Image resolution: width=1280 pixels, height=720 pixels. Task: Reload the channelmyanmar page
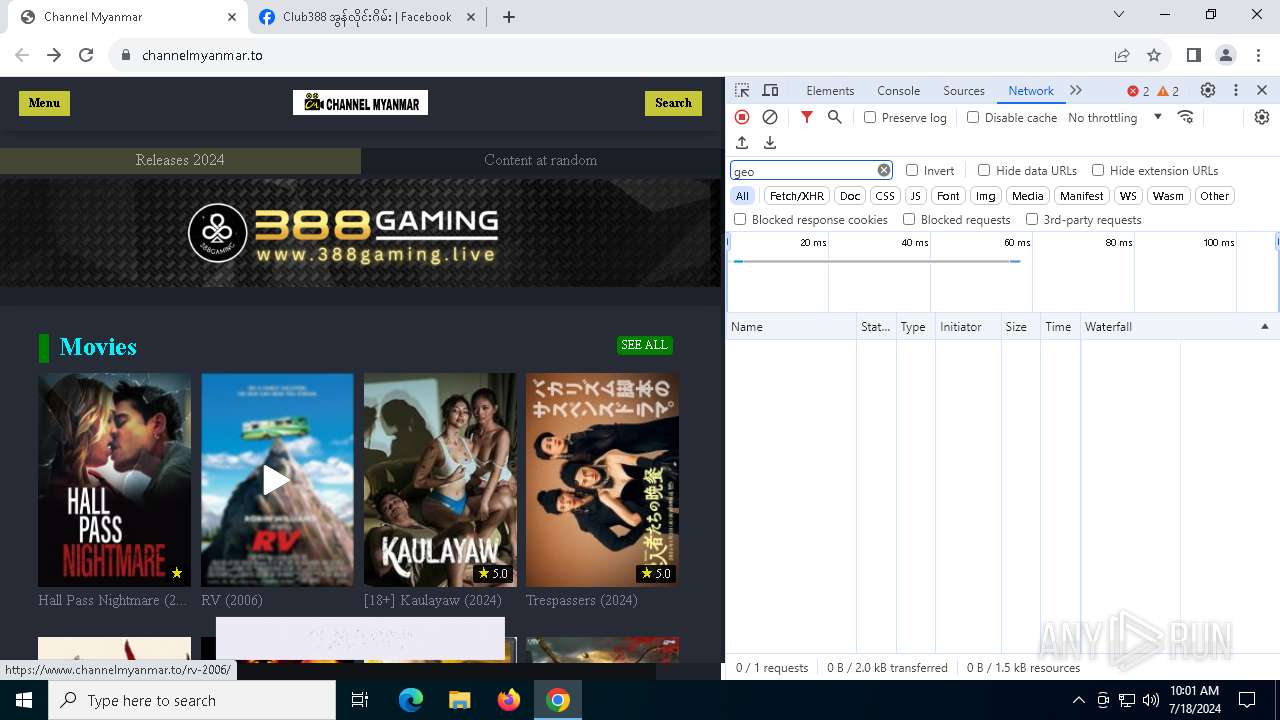tap(86, 55)
